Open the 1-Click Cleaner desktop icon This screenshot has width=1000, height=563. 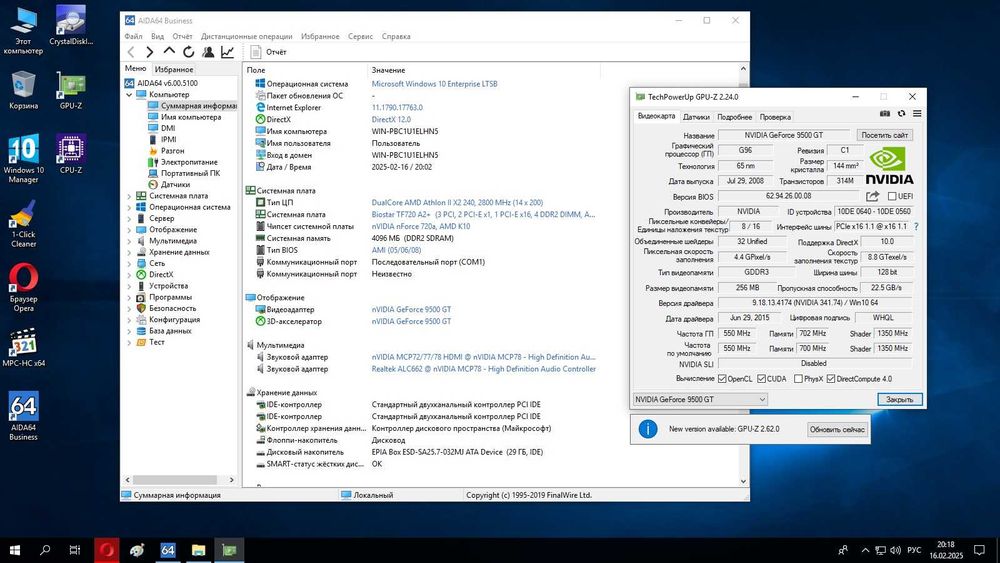pos(24,224)
